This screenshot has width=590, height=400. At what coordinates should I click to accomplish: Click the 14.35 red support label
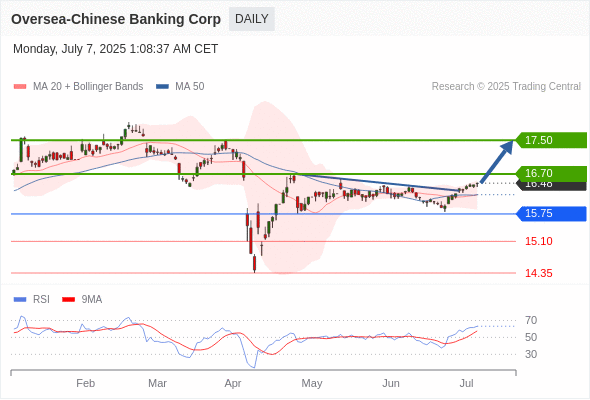[539, 273]
